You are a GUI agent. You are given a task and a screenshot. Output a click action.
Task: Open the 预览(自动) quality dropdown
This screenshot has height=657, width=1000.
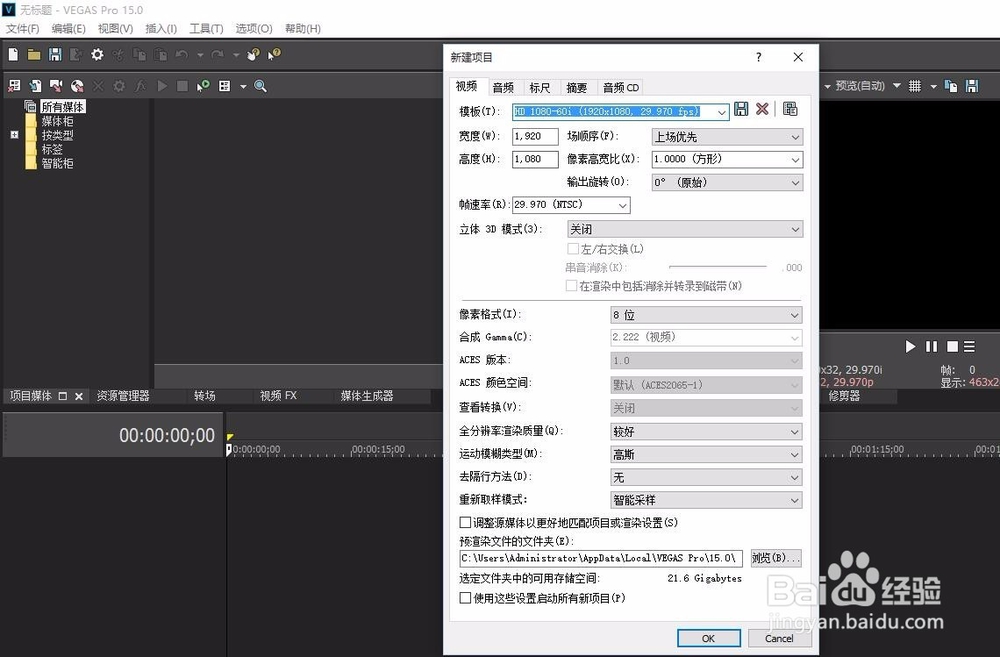897,85
